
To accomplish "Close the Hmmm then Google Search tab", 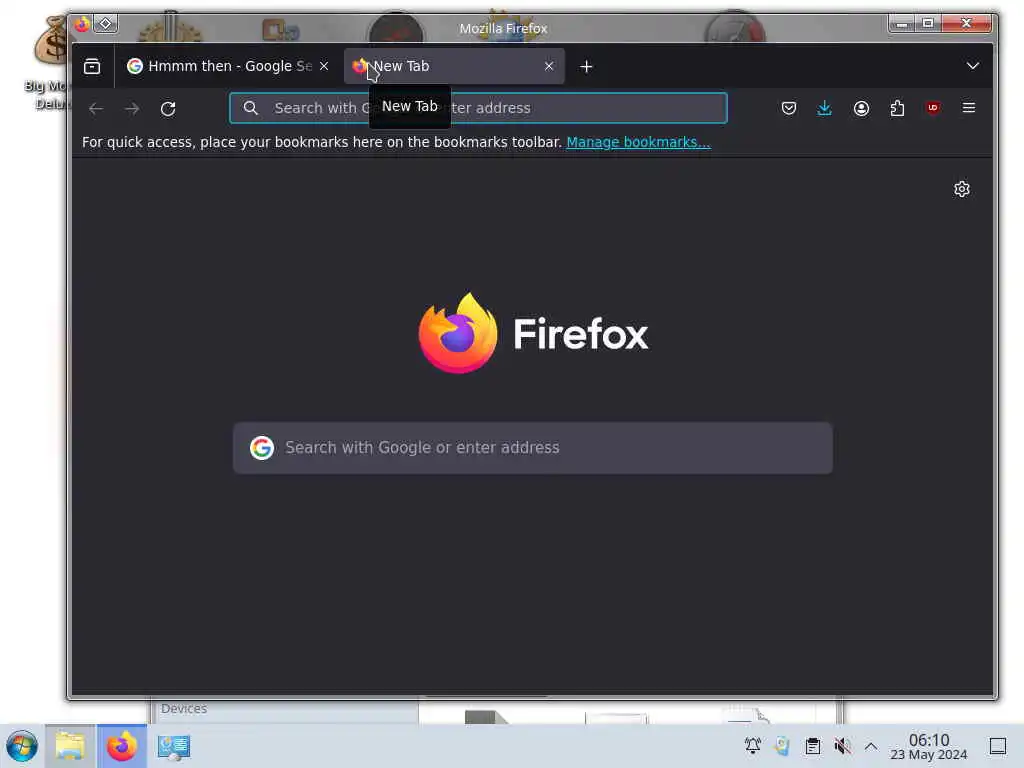I will coord(324,66).
